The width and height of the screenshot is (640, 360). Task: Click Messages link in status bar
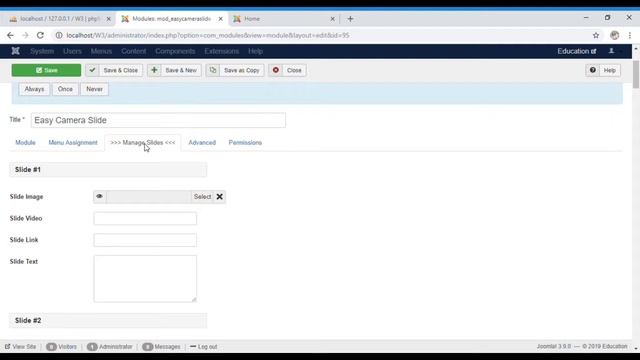point(161,347)
